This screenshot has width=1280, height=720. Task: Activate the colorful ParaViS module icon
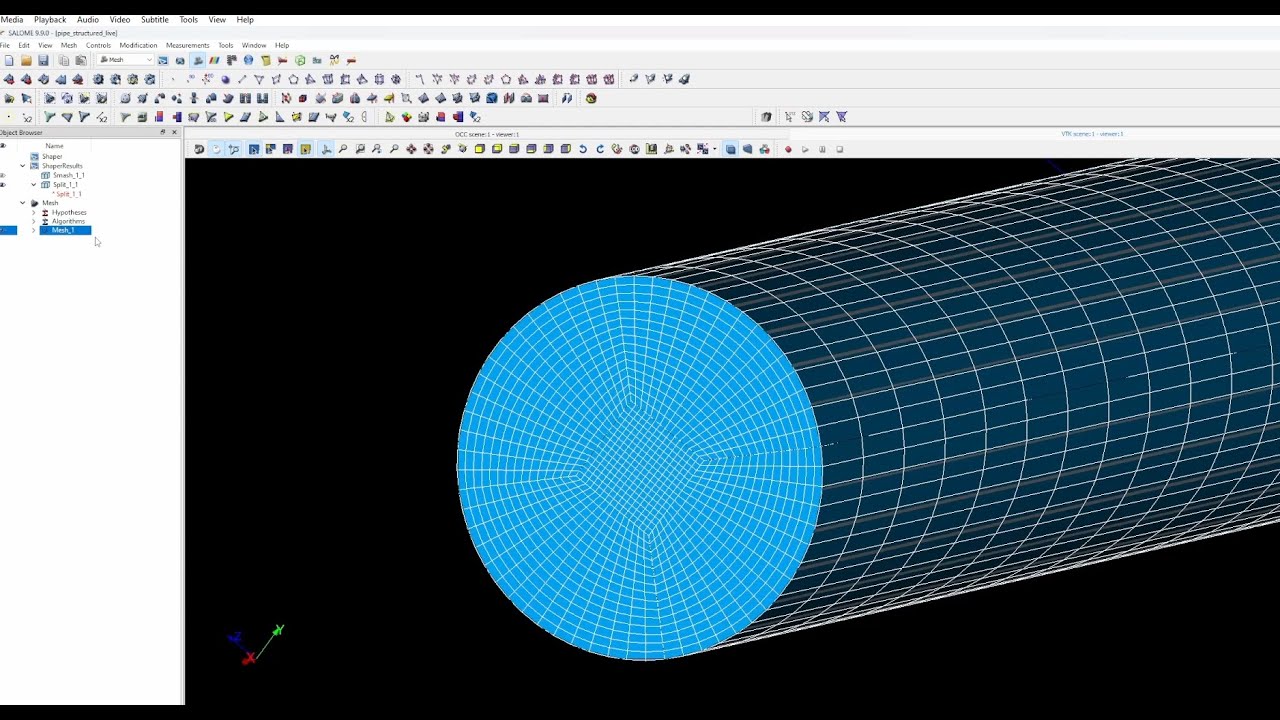pyautogui.click(x=214, y=60)
